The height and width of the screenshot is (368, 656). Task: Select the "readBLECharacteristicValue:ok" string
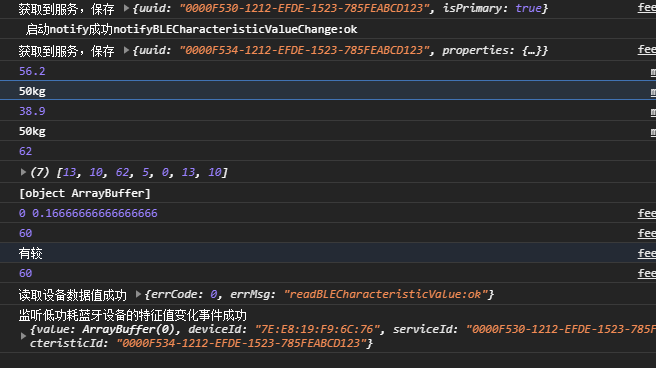(385, 294)
